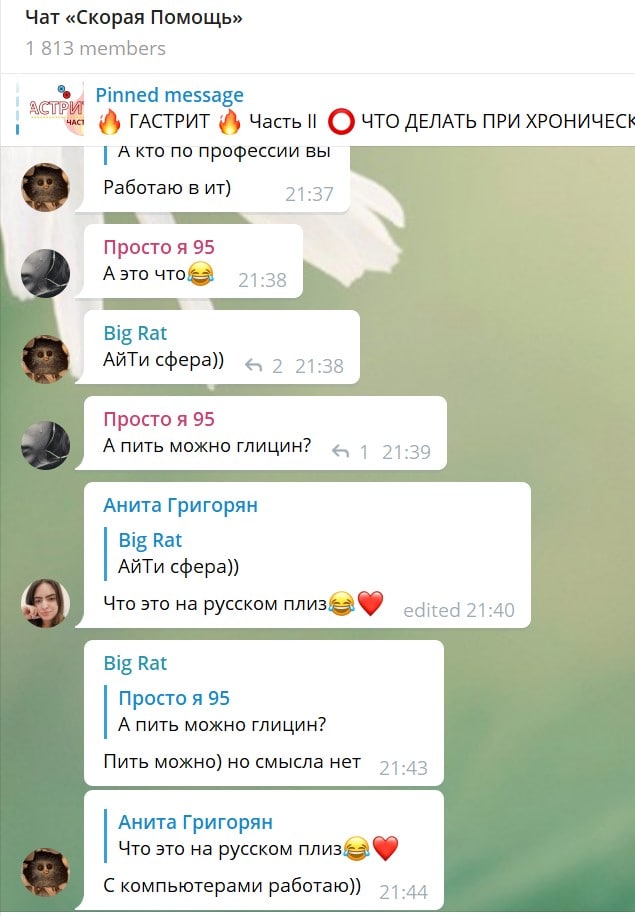Click Просто я 95 avatar beside glycine question

point(46,445)
